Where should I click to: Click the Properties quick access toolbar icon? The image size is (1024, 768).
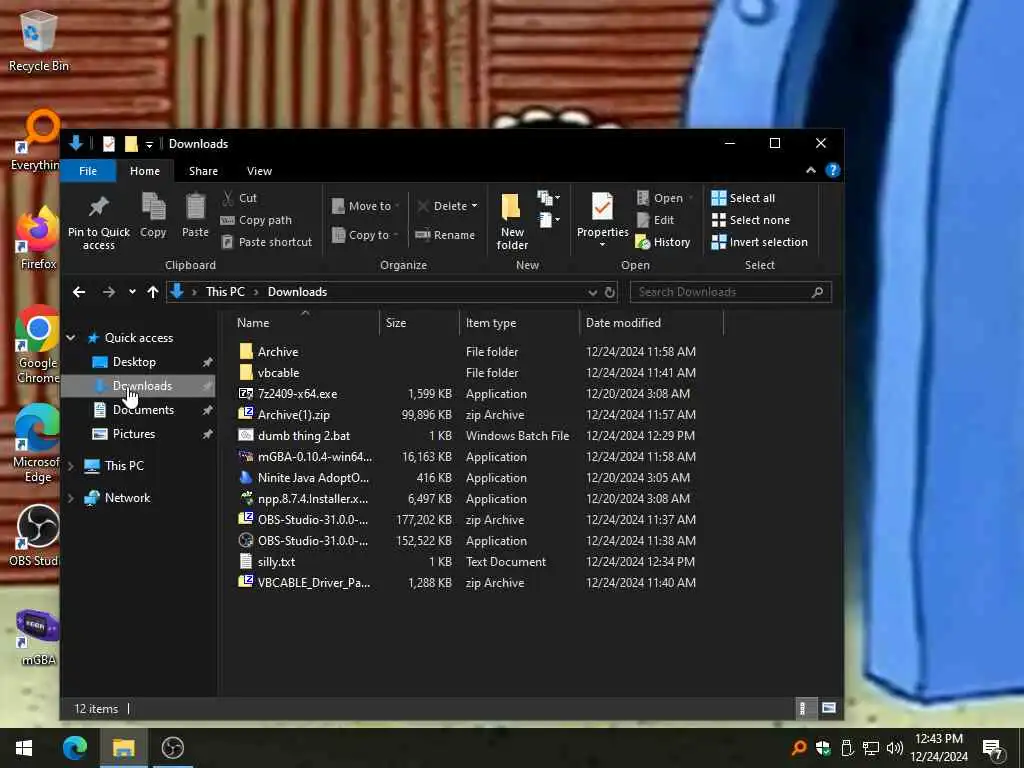108,144
